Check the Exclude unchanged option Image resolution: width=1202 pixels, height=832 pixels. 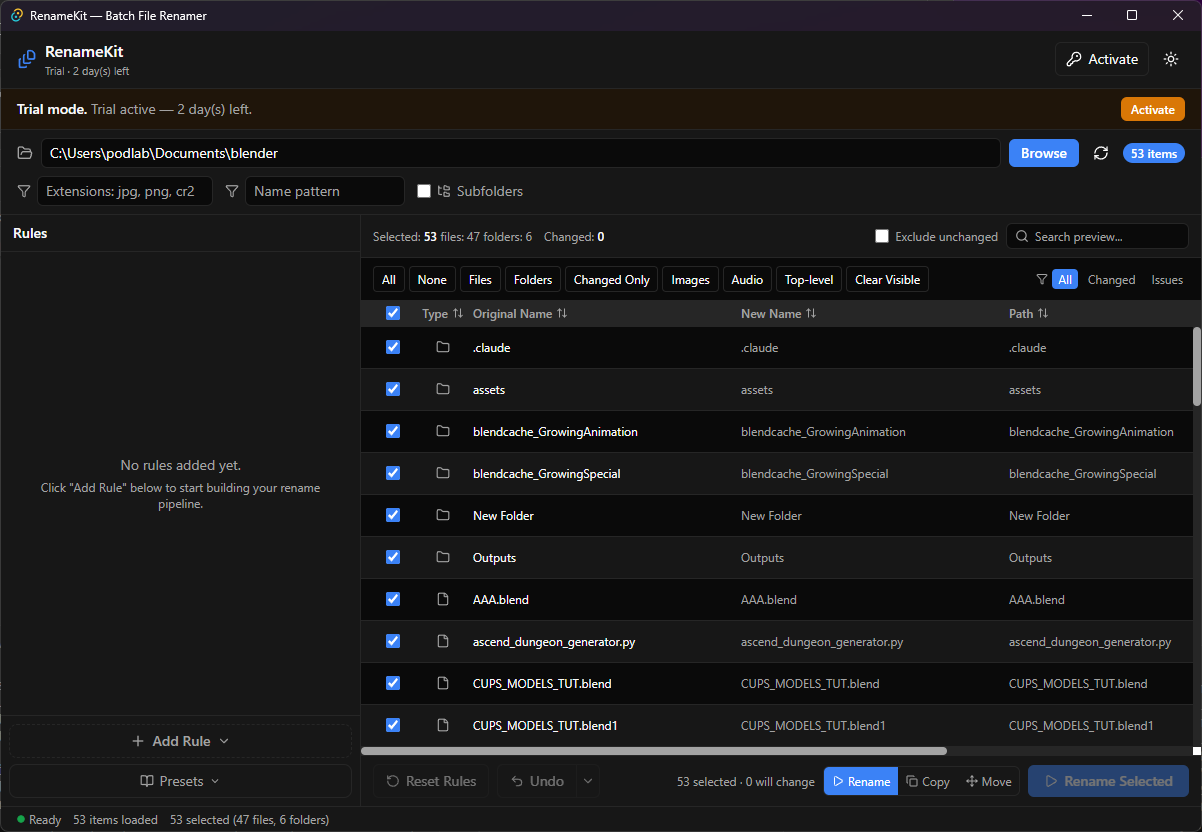882,237
